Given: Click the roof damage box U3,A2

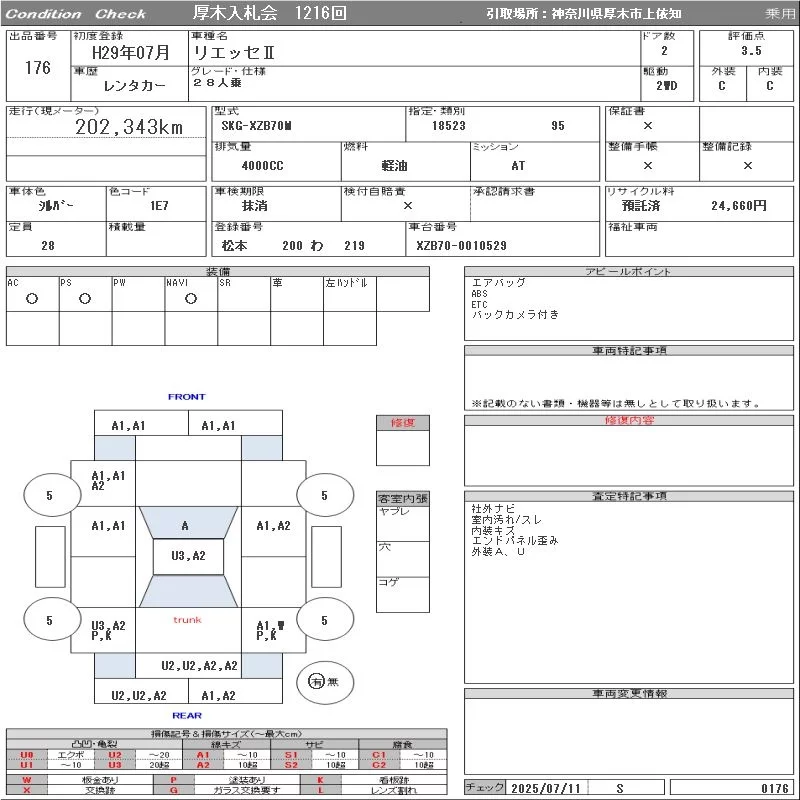Looking at the screenshot, I should coord(188,556).
